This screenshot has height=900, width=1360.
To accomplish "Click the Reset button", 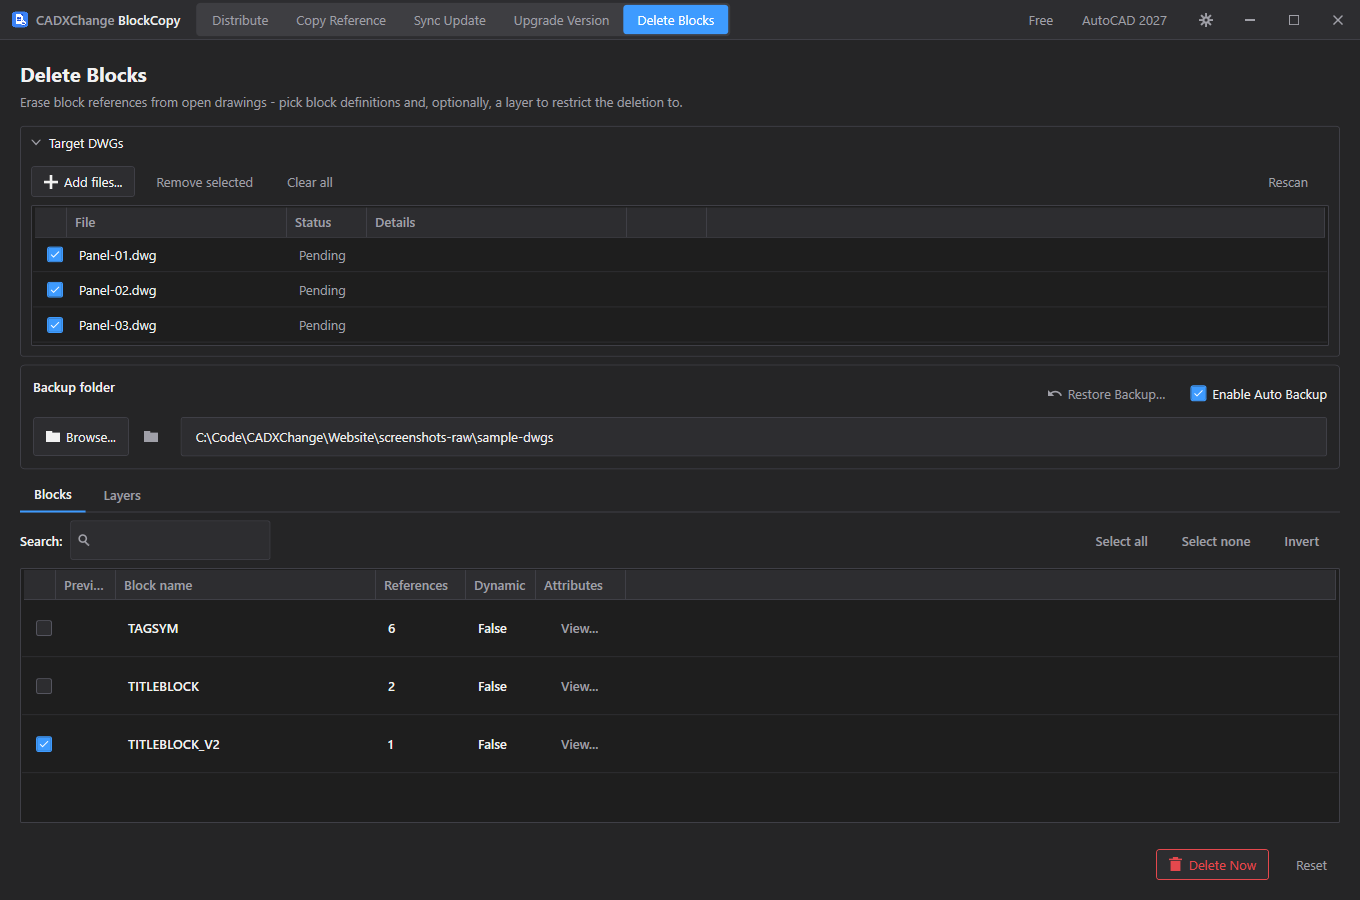I will (1311, 865).
